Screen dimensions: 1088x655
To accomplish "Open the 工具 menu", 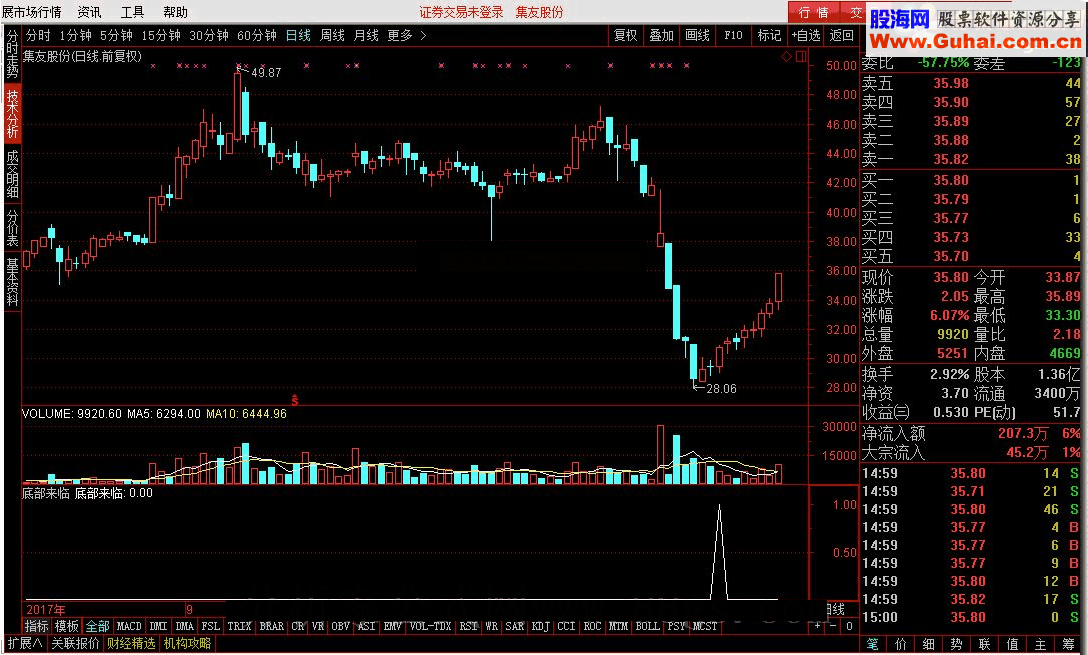I will point(132,12).
